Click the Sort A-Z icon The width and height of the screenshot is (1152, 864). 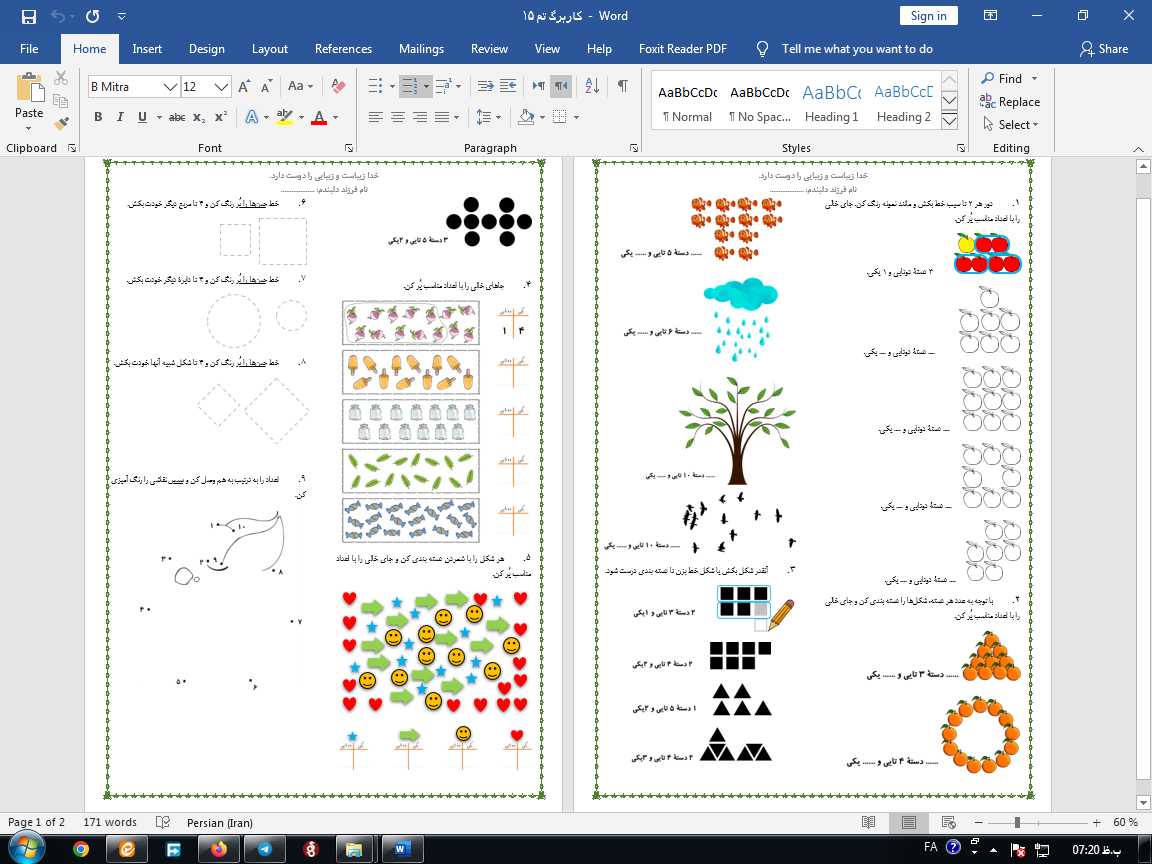(x=591, y=86)
